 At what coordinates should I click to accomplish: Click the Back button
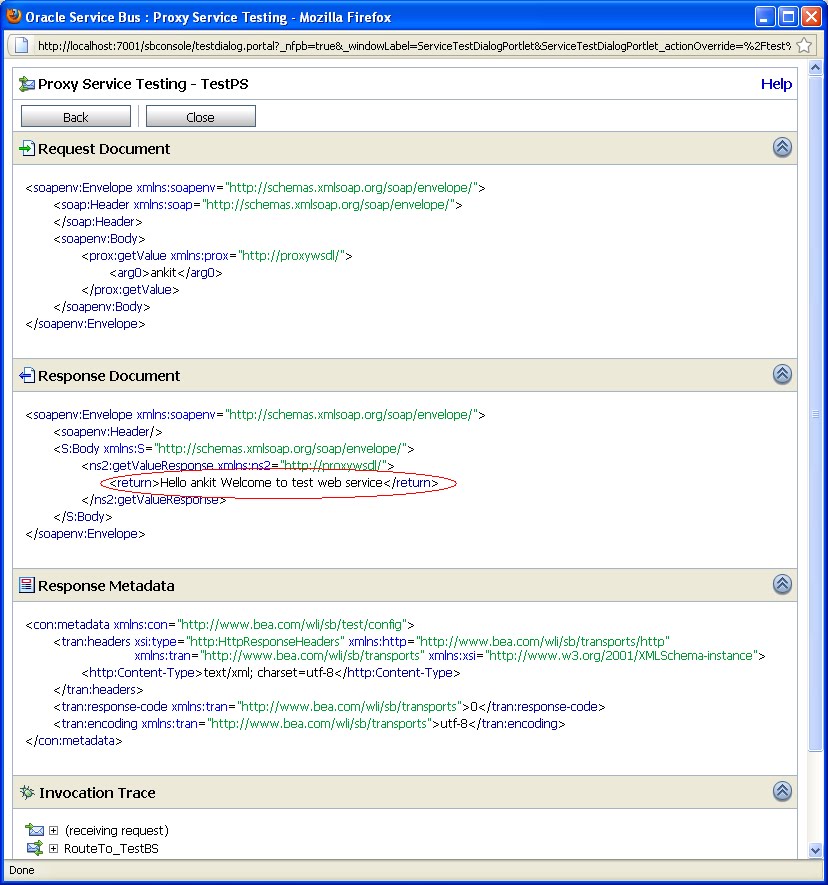(x=76, y=117)
